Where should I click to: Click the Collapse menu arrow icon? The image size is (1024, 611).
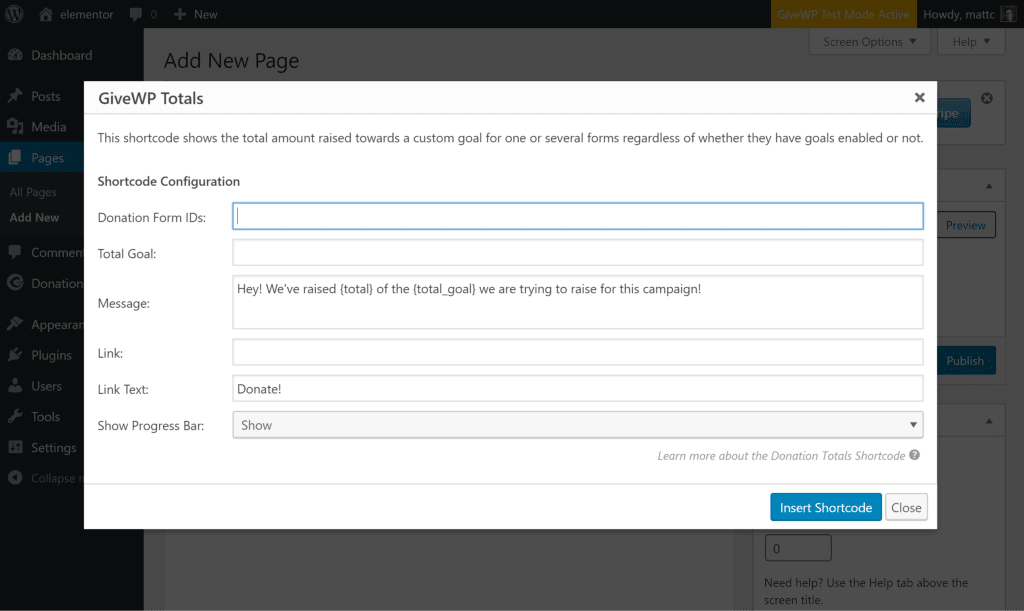tap(15, 478)
